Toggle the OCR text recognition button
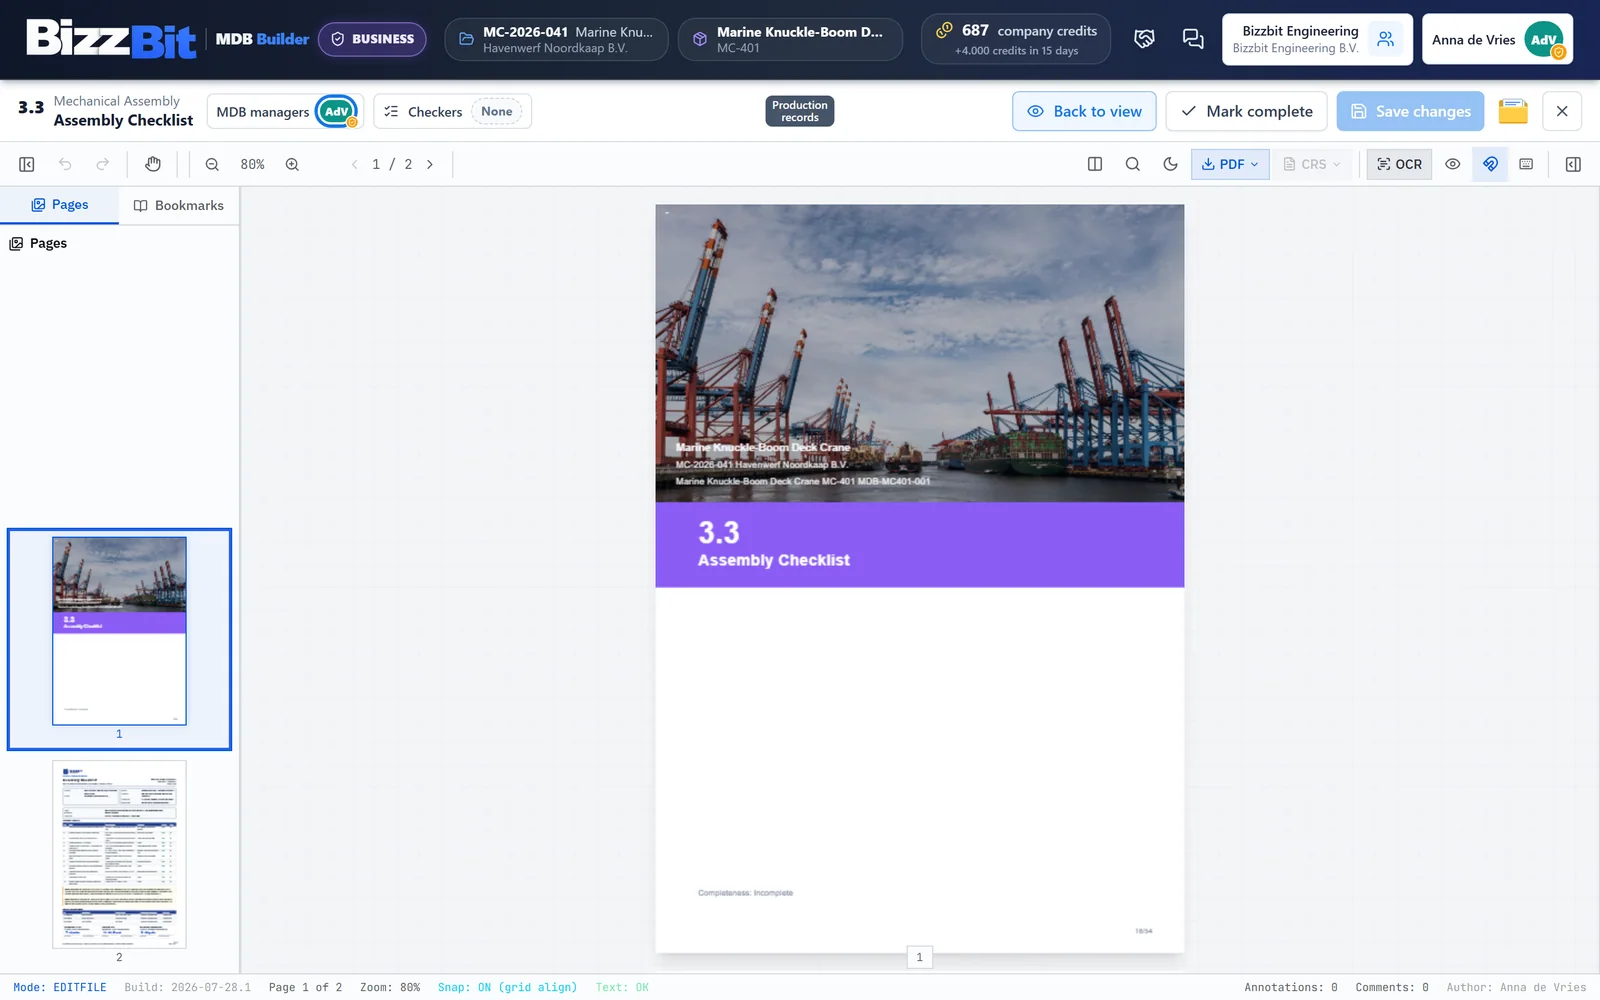This screenshot has height=1000, width=1600. 1399,164
